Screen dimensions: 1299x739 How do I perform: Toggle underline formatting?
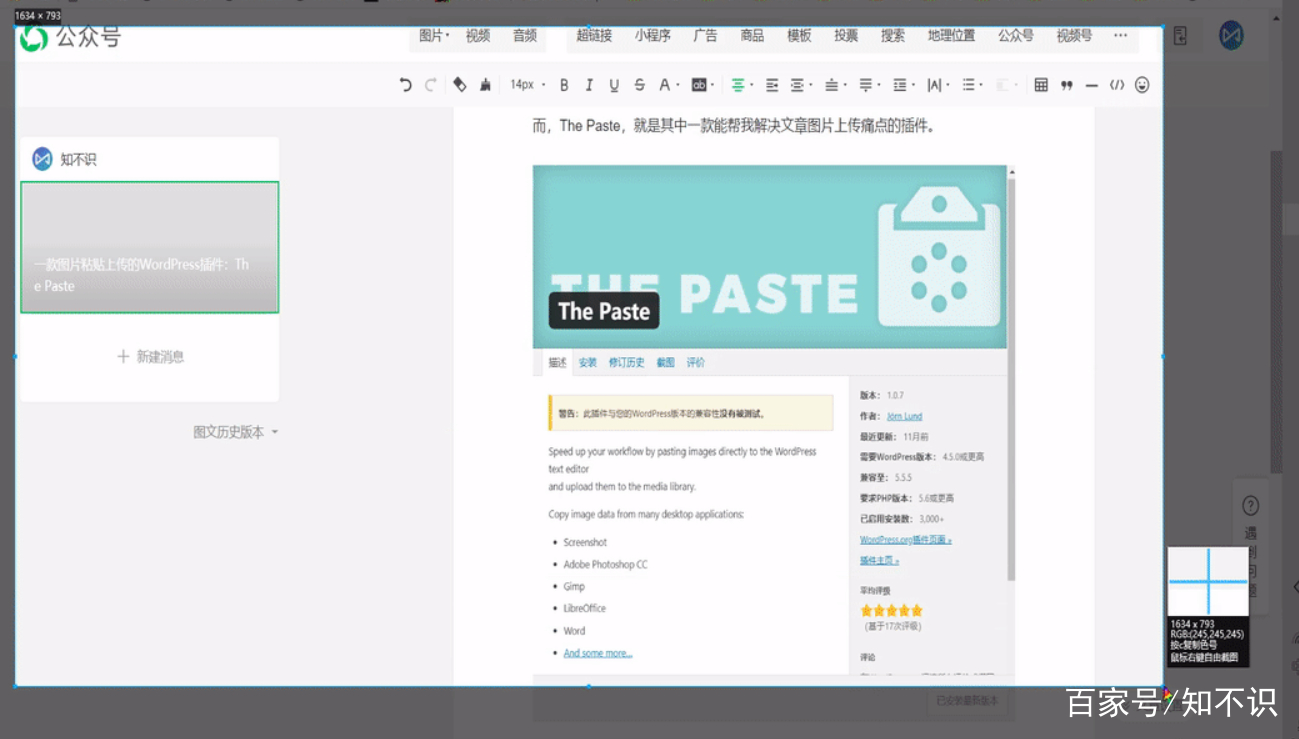pyautogui.click(x=614, y=85)
